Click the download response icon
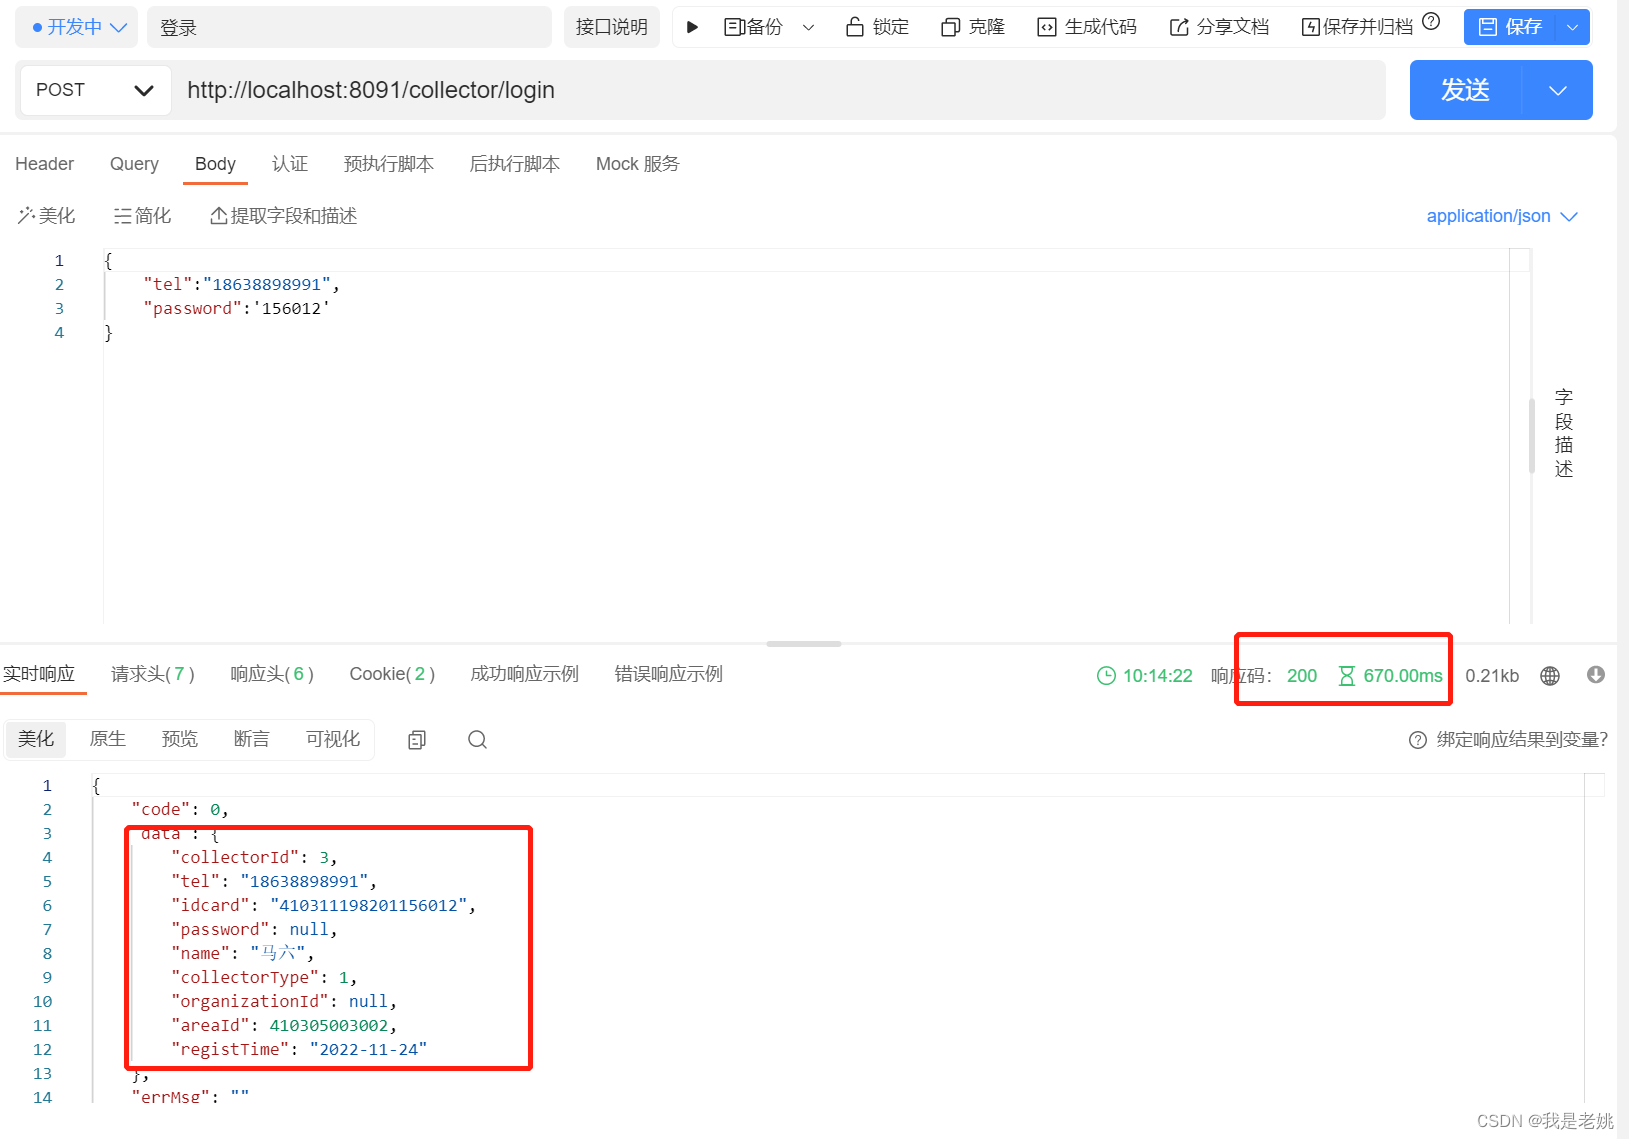1629x1139 pixels. (1596, 675)
